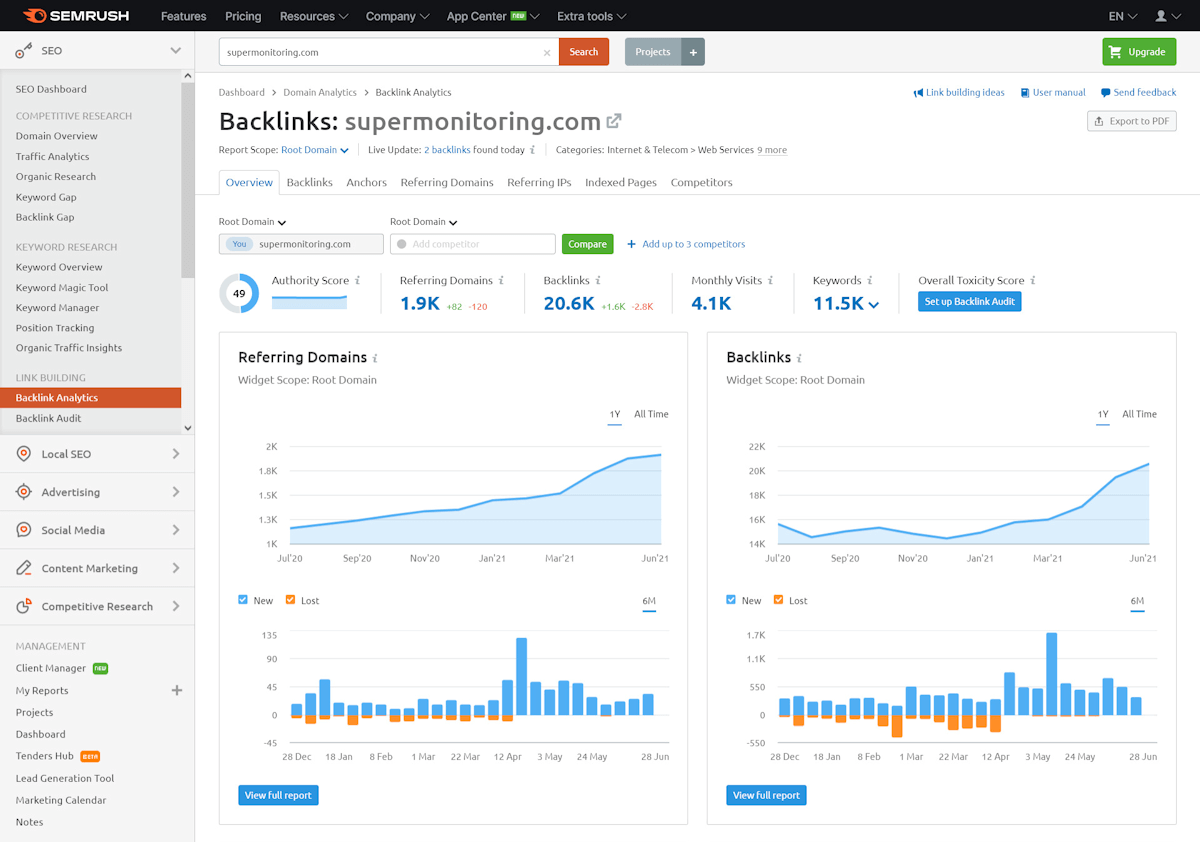The width and height of the screenshot is (1200, 842).
Task: Open Root Domain dropdown above competitor field
Action: [424, 222]
